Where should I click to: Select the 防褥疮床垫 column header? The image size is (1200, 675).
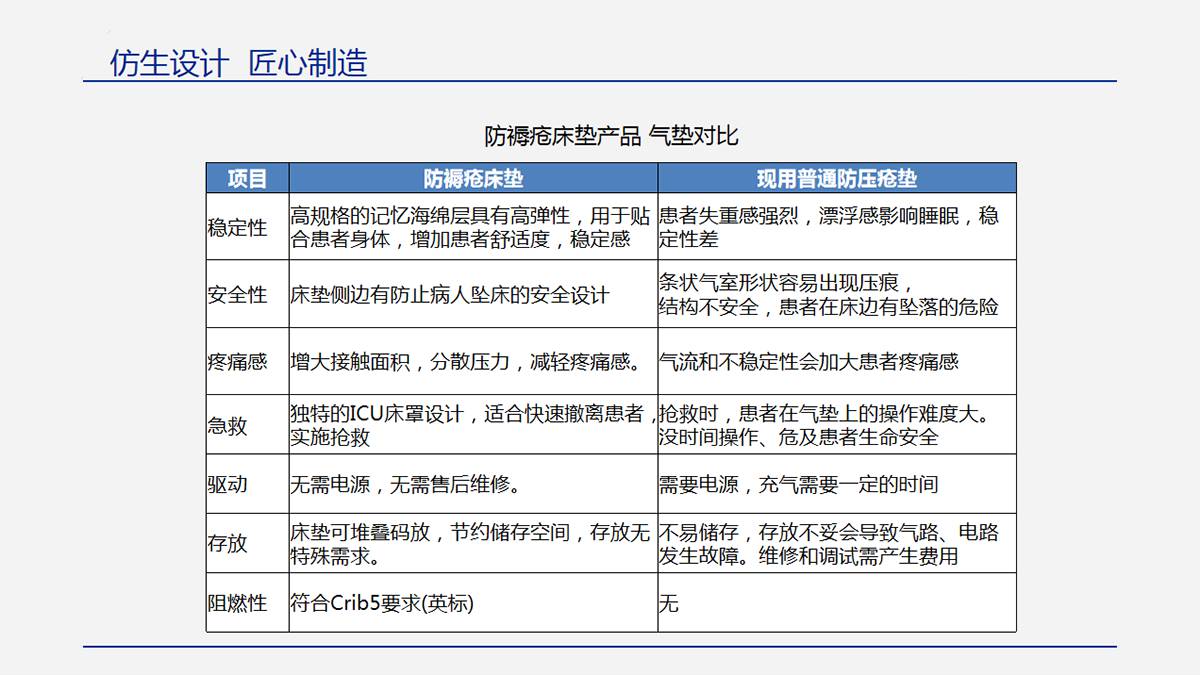[473, 179]
